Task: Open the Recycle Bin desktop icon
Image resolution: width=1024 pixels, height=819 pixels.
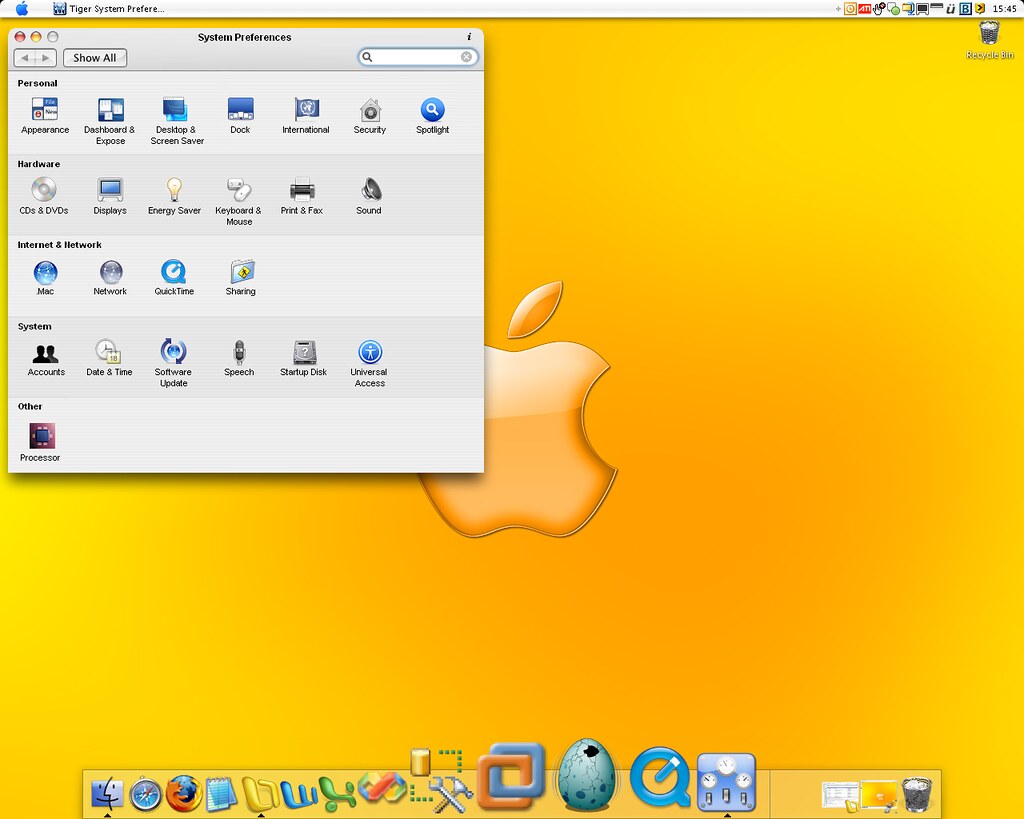Action: tap(989, 39)
